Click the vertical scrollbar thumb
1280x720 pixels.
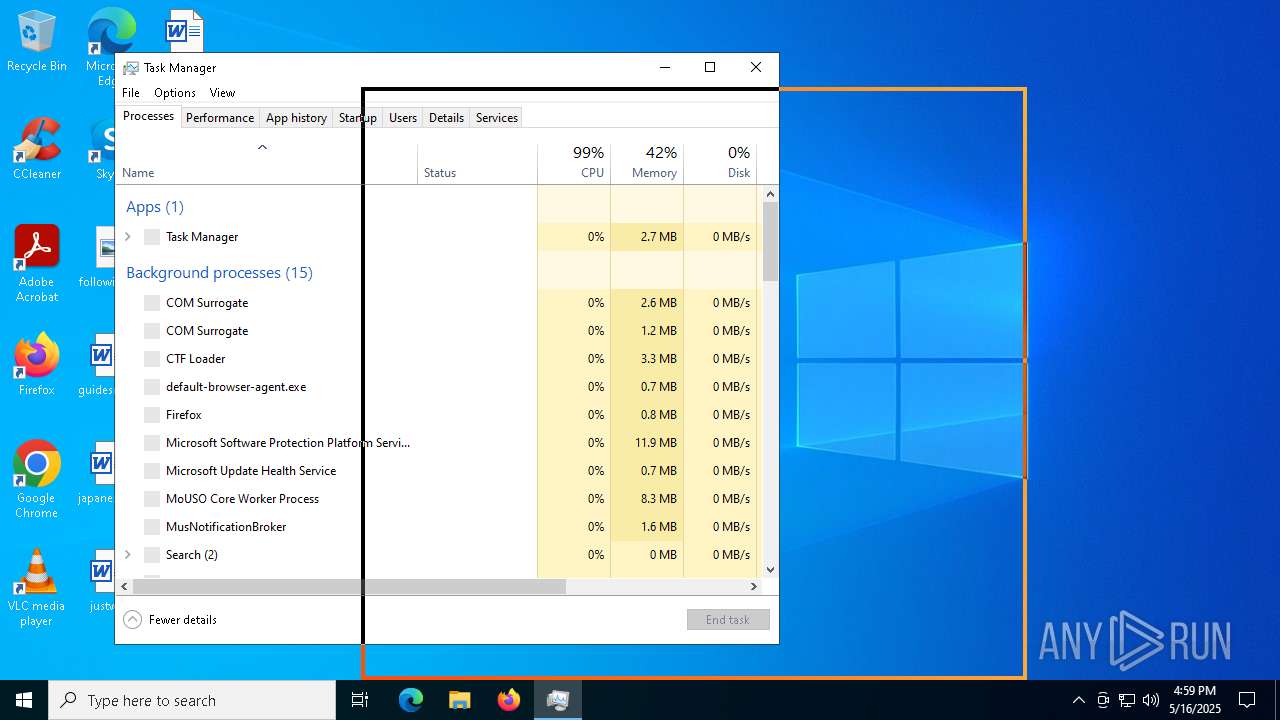pos(770,241)
